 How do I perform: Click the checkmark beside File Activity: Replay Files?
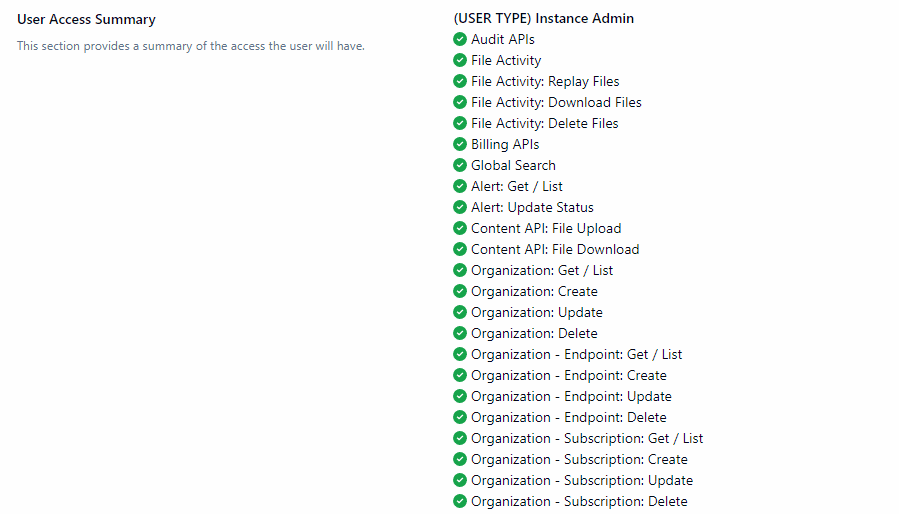460,81
